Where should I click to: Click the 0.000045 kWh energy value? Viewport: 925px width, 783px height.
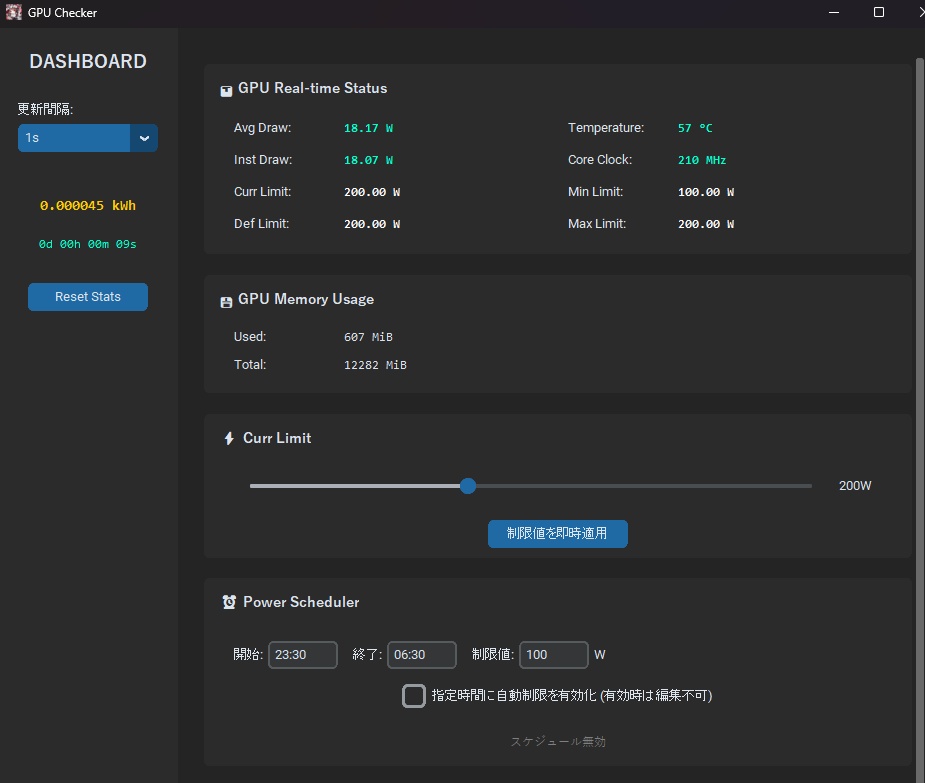(x=88, y=205)
